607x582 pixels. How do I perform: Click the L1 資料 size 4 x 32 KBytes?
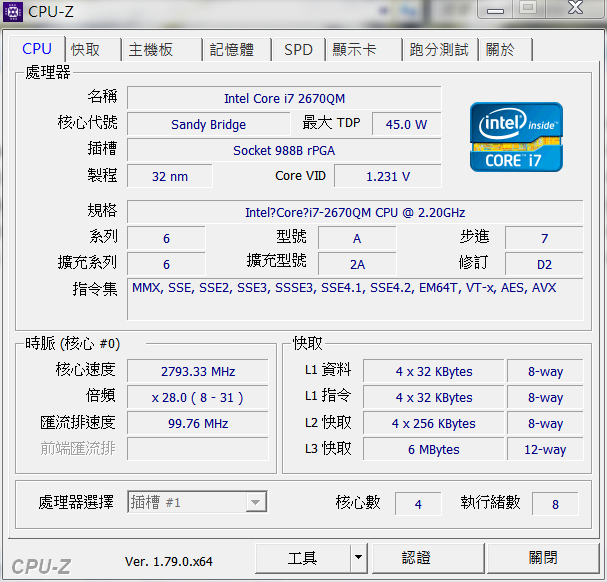[x=434, y=371]
